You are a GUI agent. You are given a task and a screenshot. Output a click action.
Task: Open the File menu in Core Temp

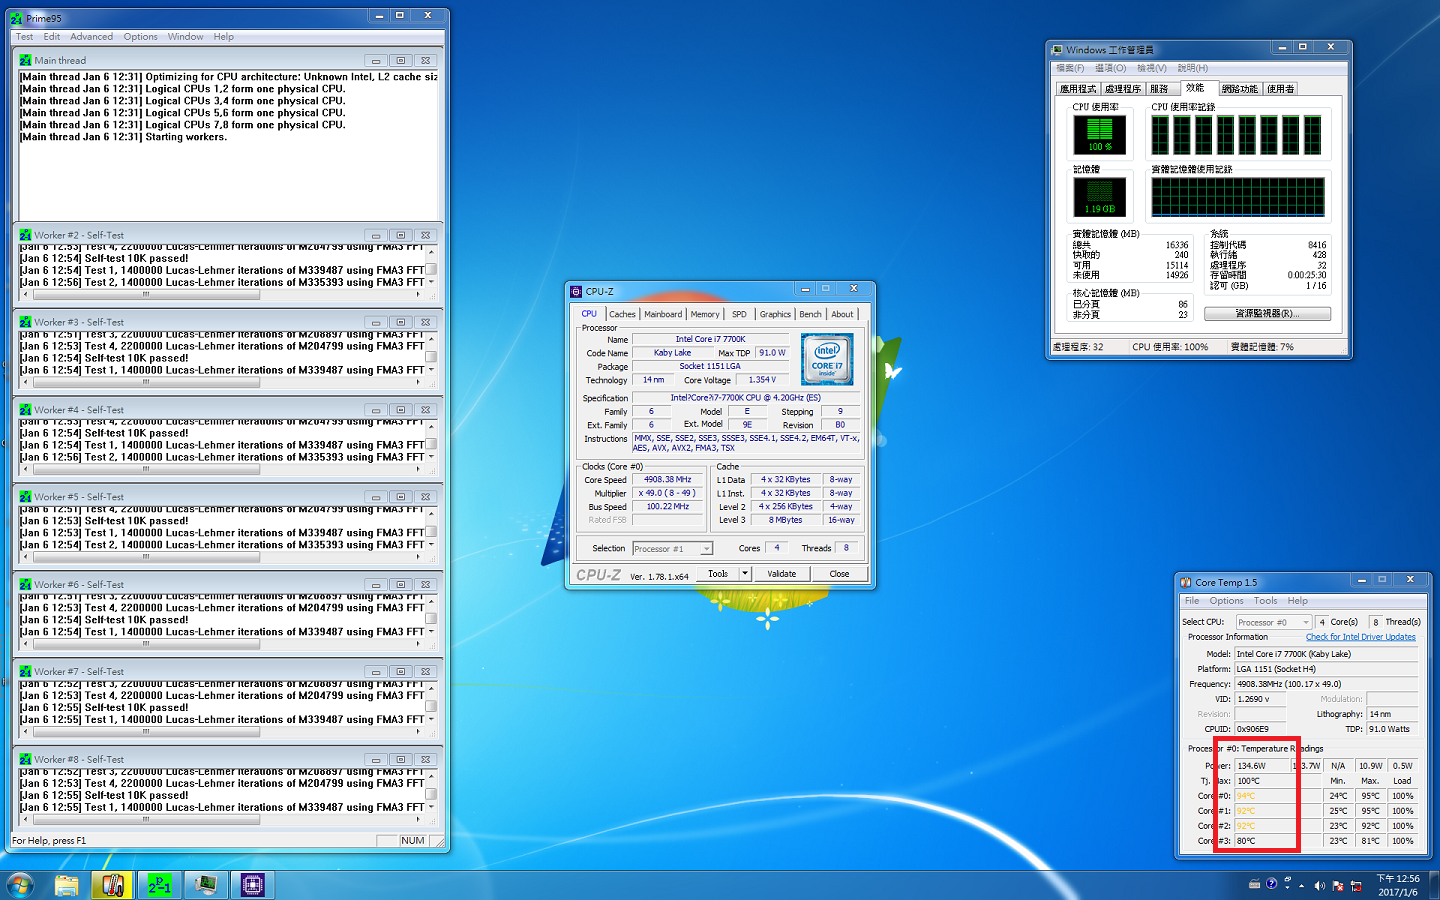click(1192, 601)
